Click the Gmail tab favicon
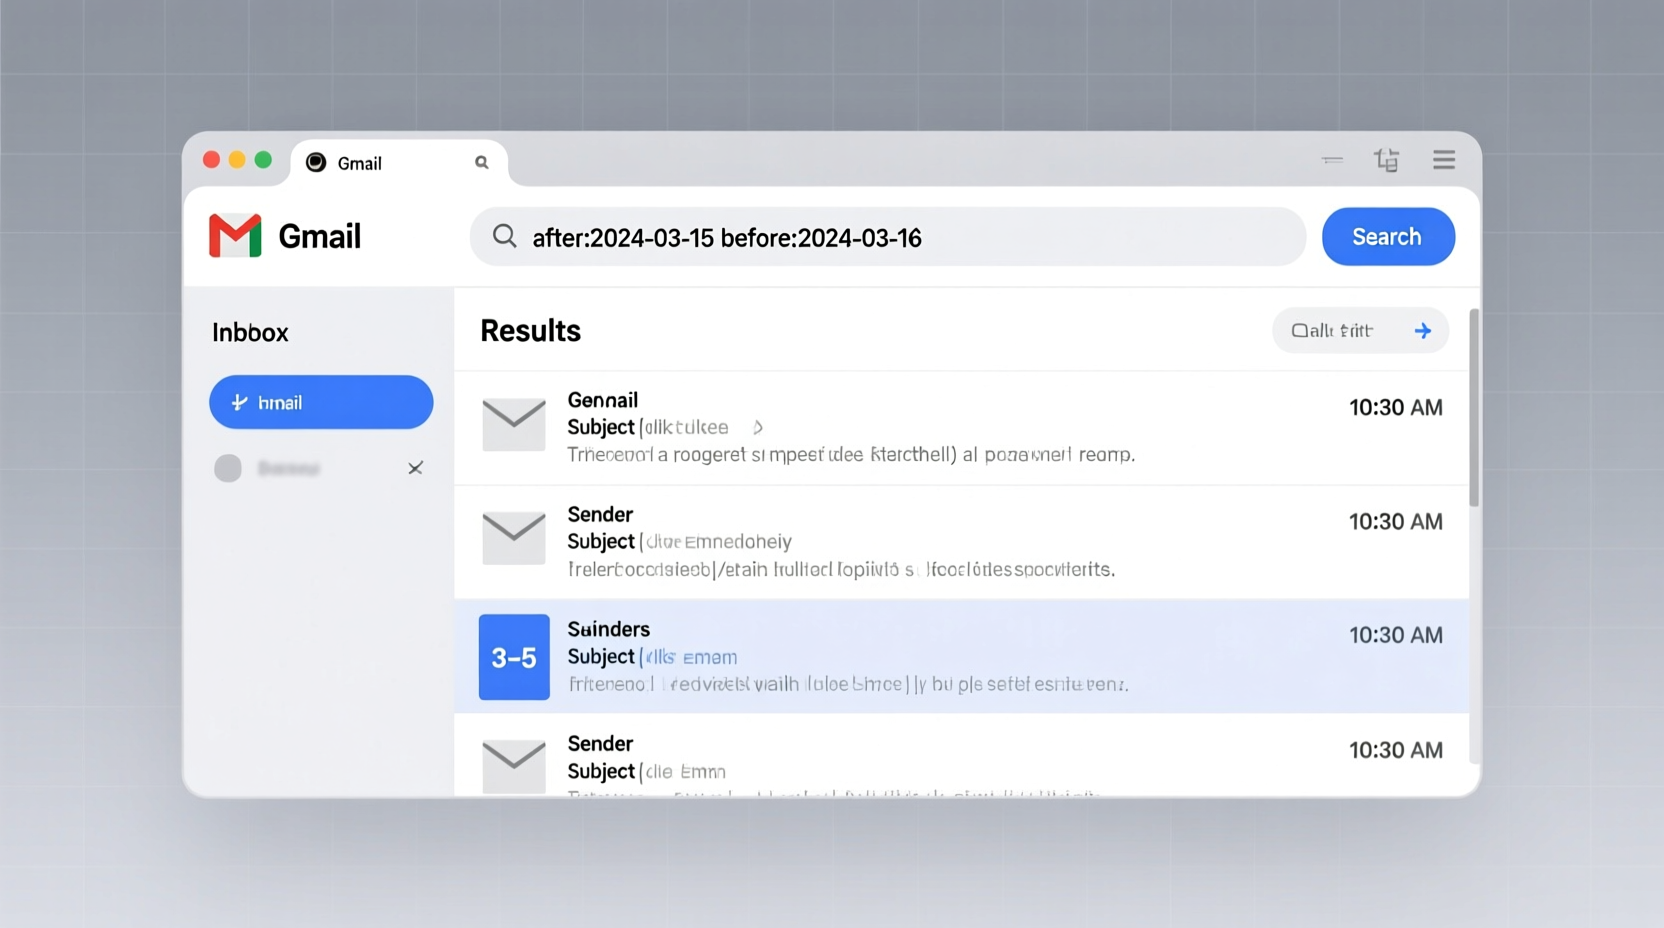1664x928 pixels. point(316,162)
